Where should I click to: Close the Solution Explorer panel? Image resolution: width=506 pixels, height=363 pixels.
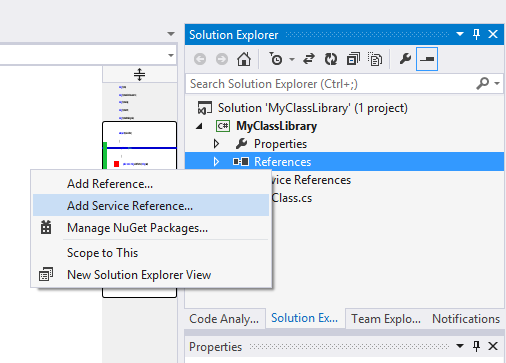tap(493, 34)
